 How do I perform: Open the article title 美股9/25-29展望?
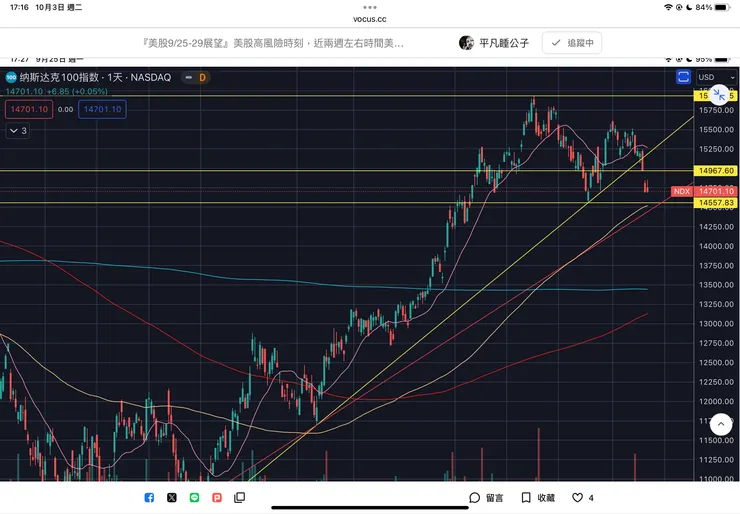coord(273,43)
